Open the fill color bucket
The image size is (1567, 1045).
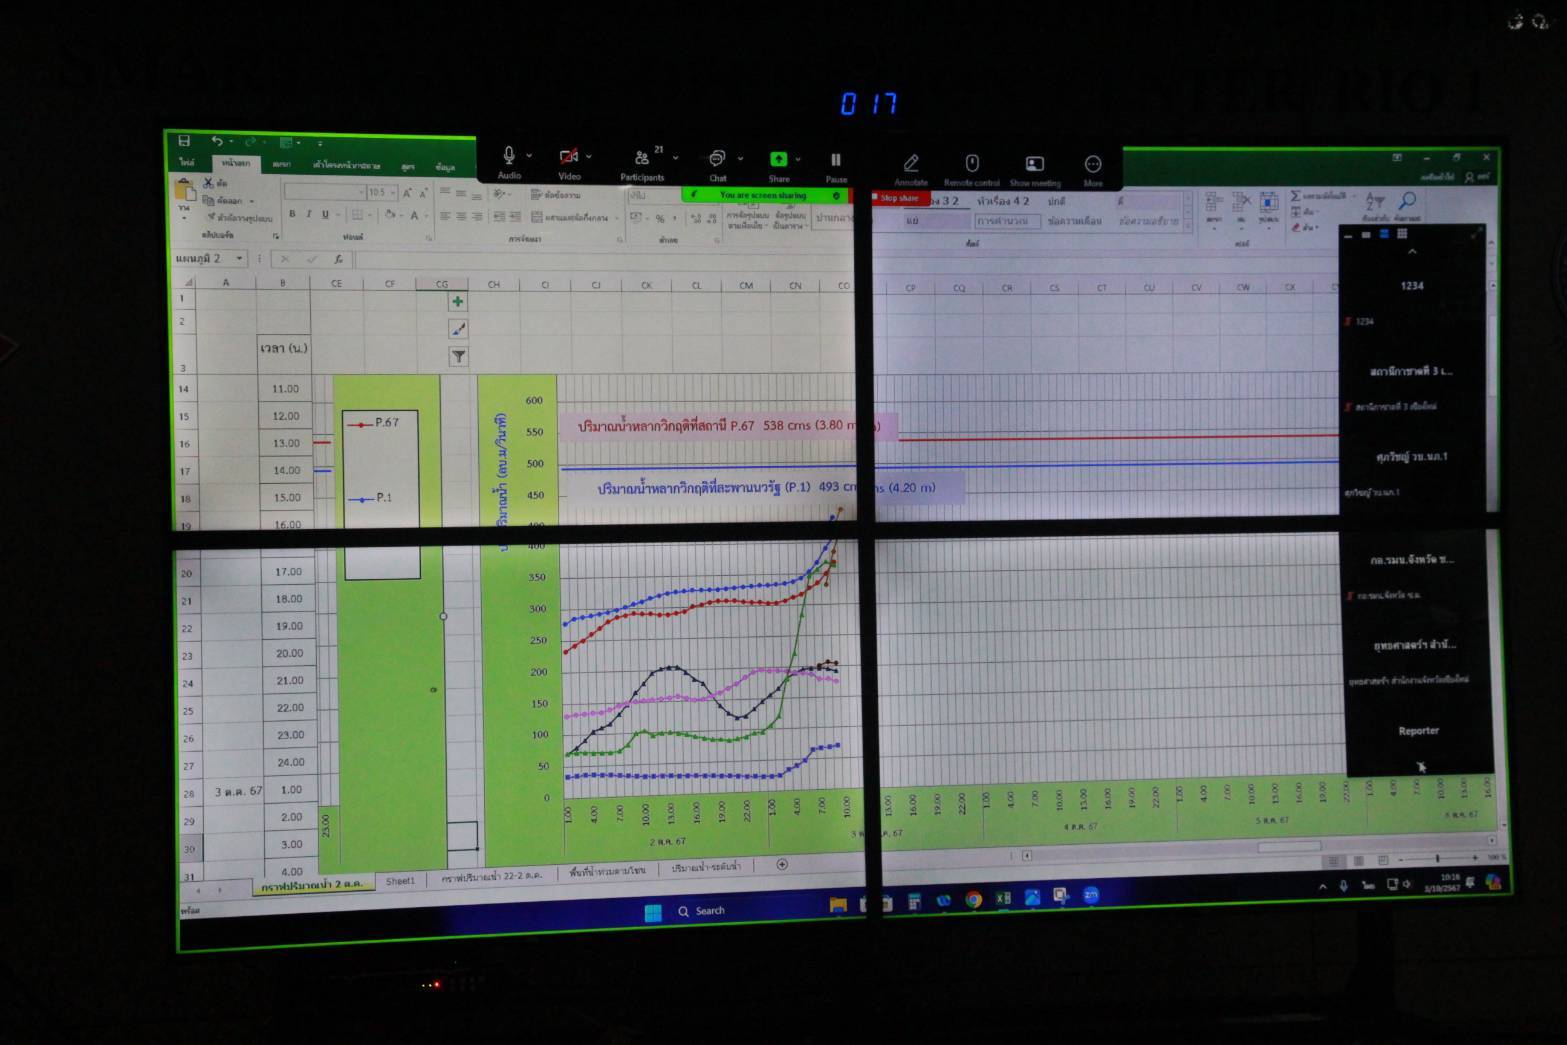point(391,215)
